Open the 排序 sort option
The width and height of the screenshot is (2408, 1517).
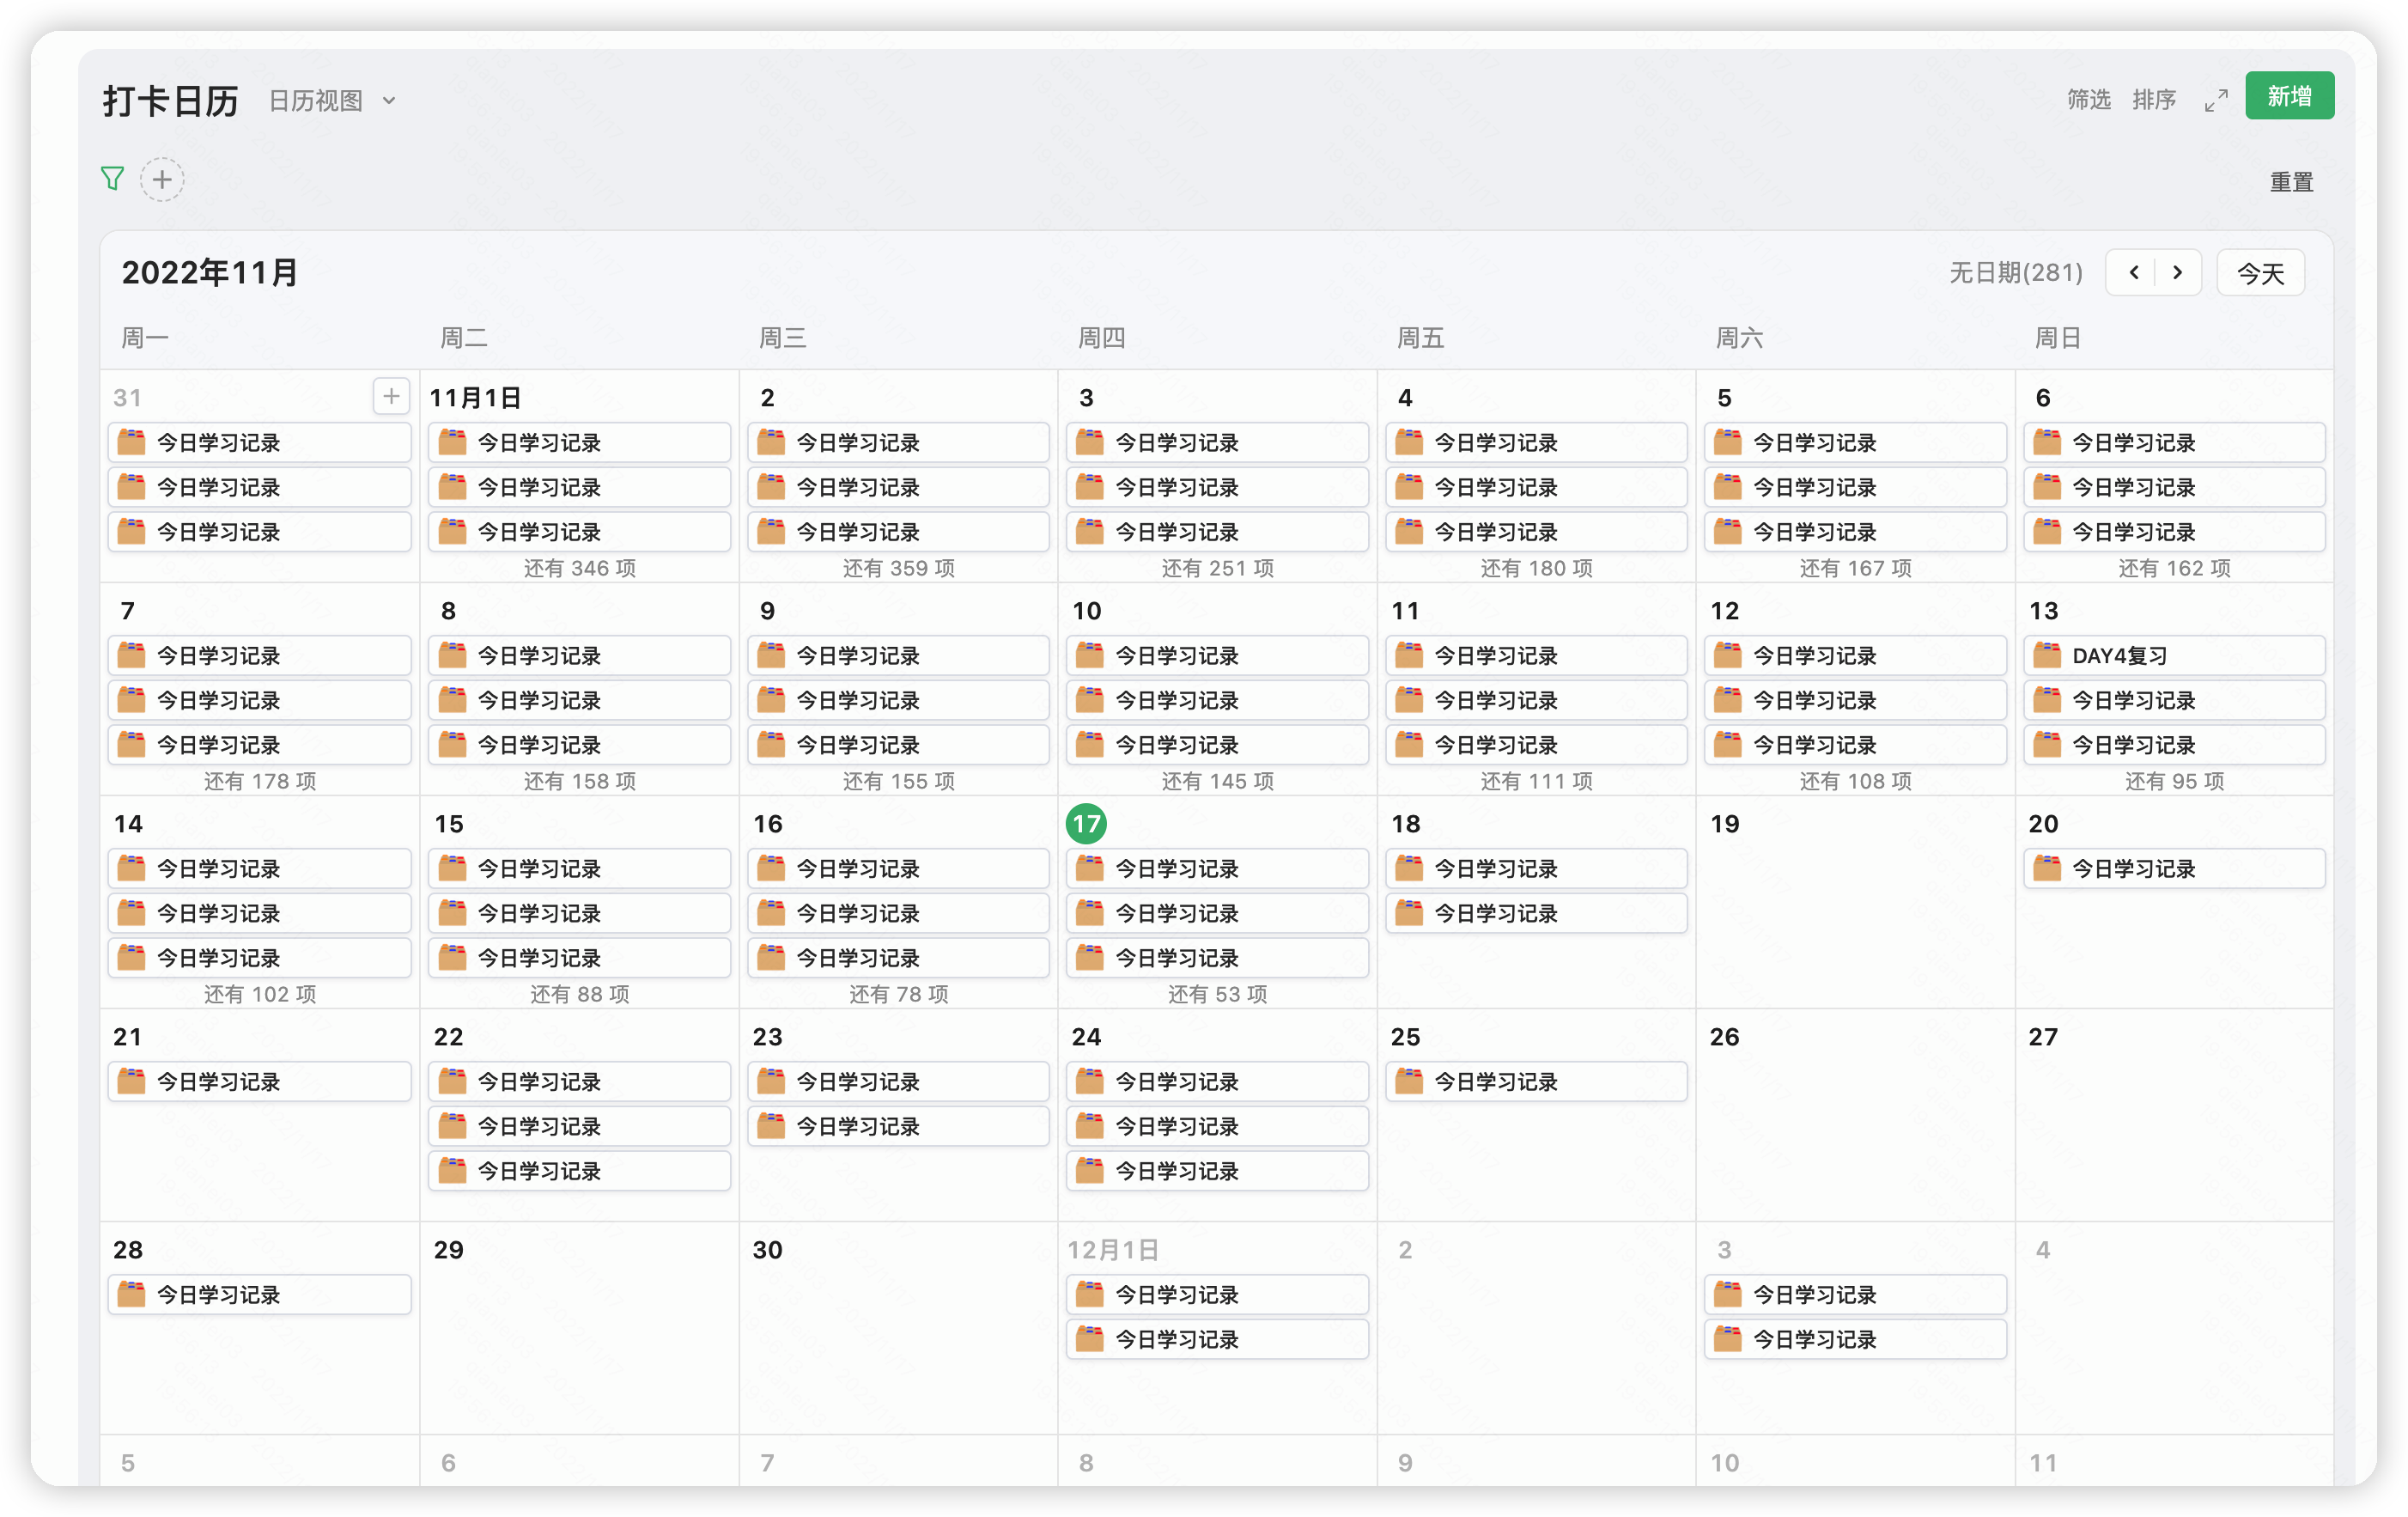[x=2154, y=100]
